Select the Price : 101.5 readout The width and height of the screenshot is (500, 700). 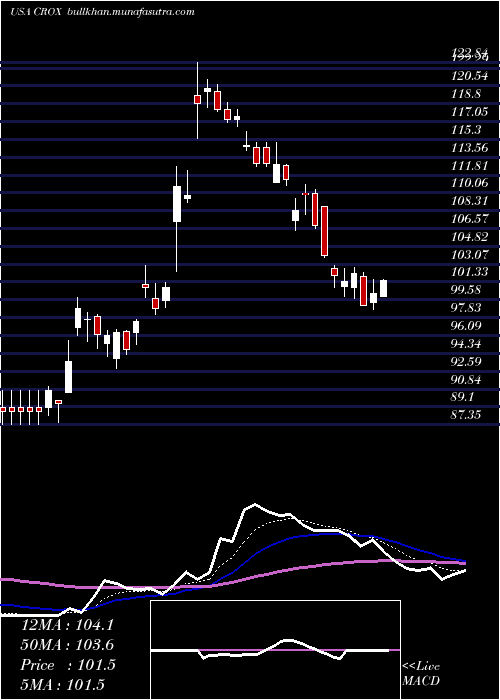(68, 665)
